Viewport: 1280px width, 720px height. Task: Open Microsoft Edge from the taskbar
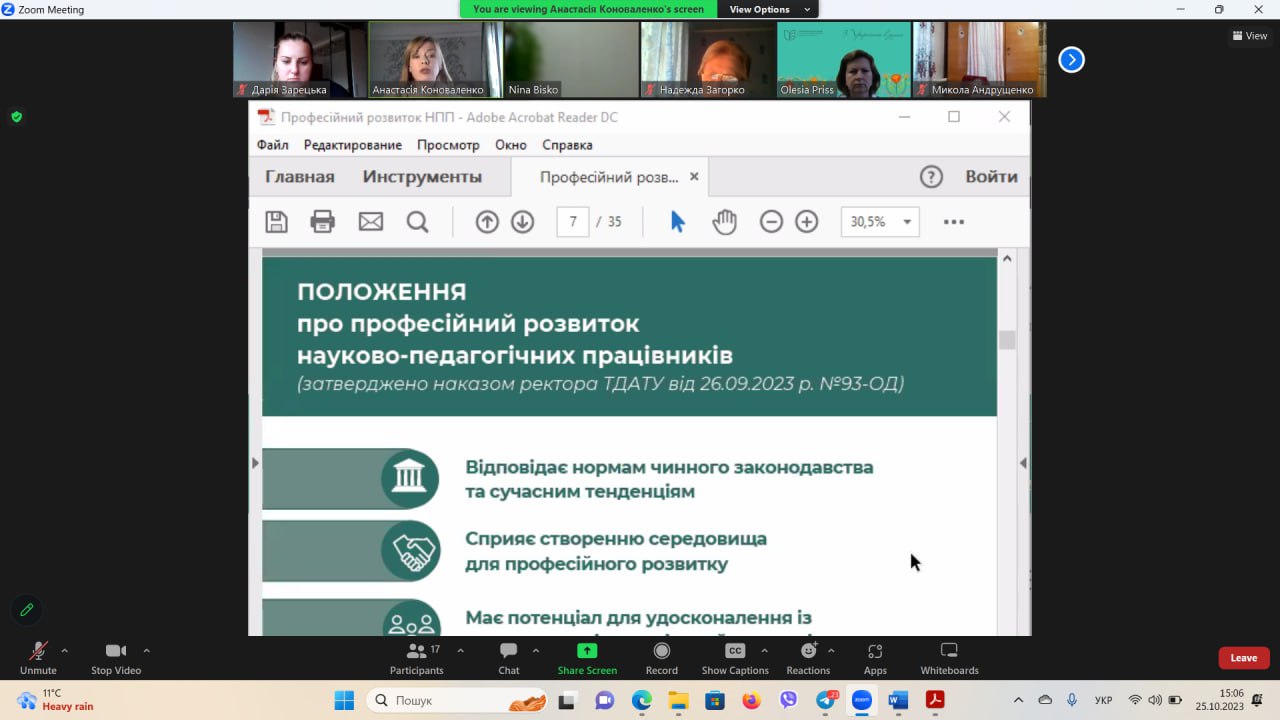click(642, 700)
